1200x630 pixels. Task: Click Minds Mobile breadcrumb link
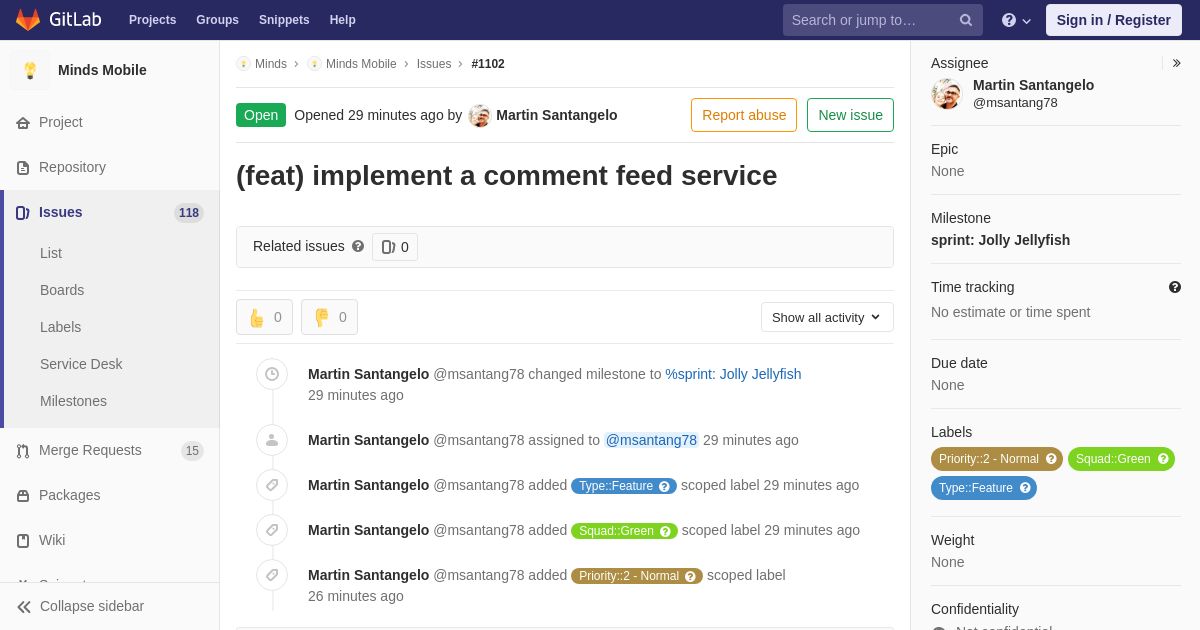coord(361,64)
